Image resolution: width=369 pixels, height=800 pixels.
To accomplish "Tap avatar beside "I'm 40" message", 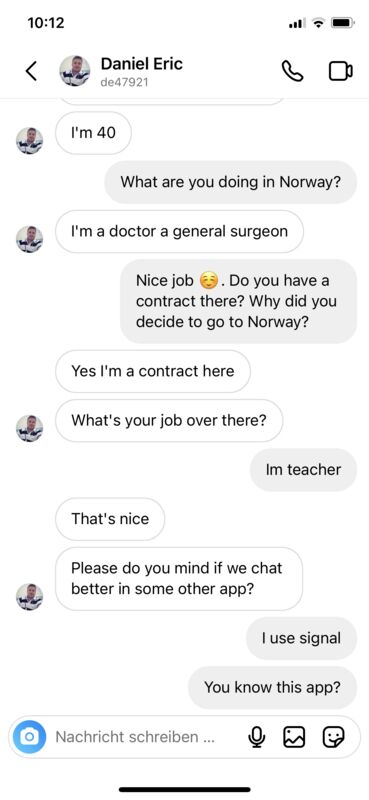I will pos(30,141).
